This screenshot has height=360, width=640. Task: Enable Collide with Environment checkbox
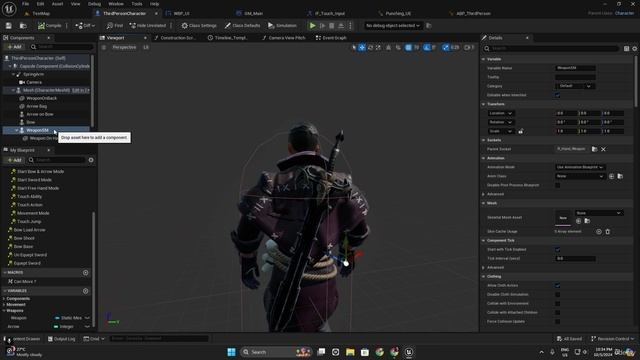coord(558,304)
